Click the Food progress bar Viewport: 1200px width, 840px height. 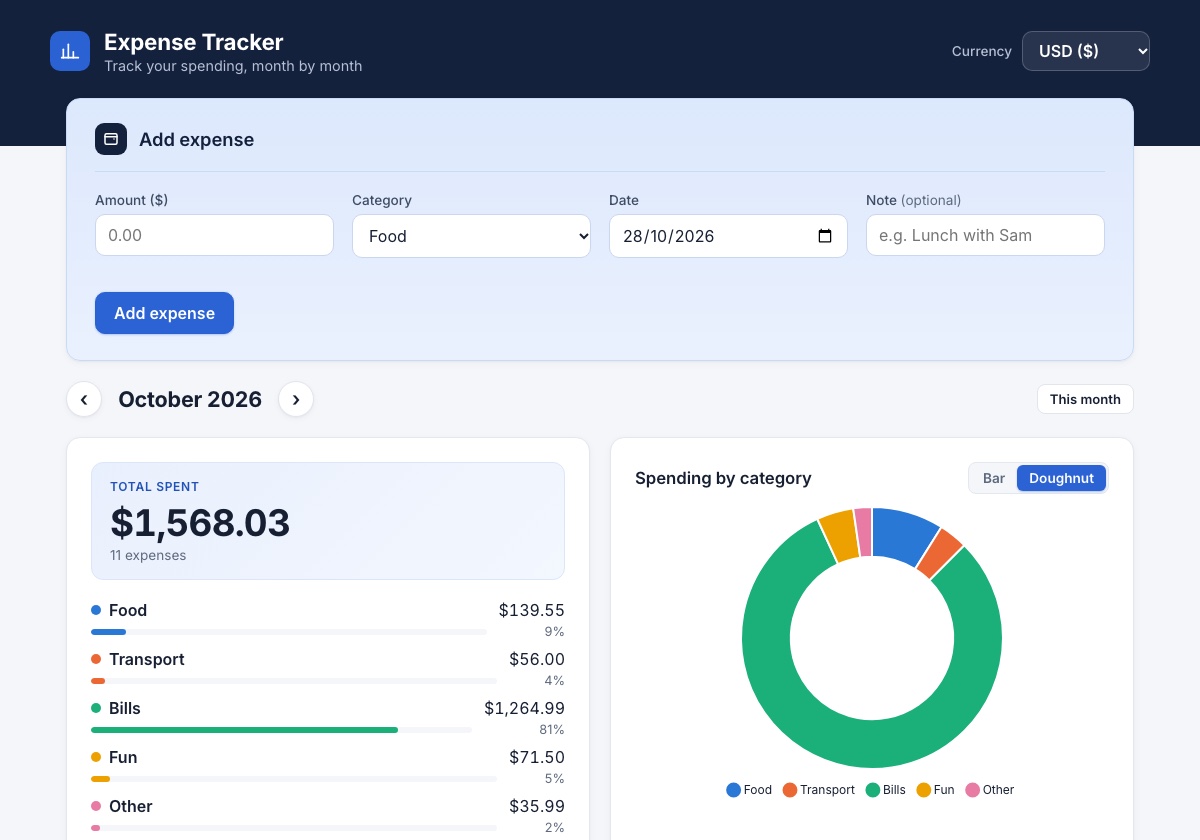click(x=289, y=632)
